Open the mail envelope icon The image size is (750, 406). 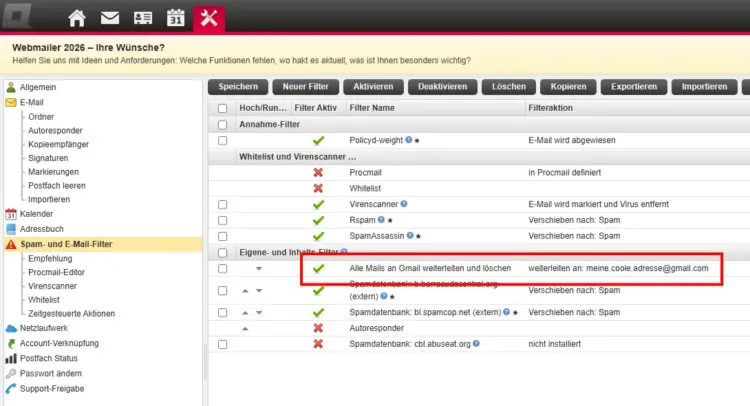(110, 18)
